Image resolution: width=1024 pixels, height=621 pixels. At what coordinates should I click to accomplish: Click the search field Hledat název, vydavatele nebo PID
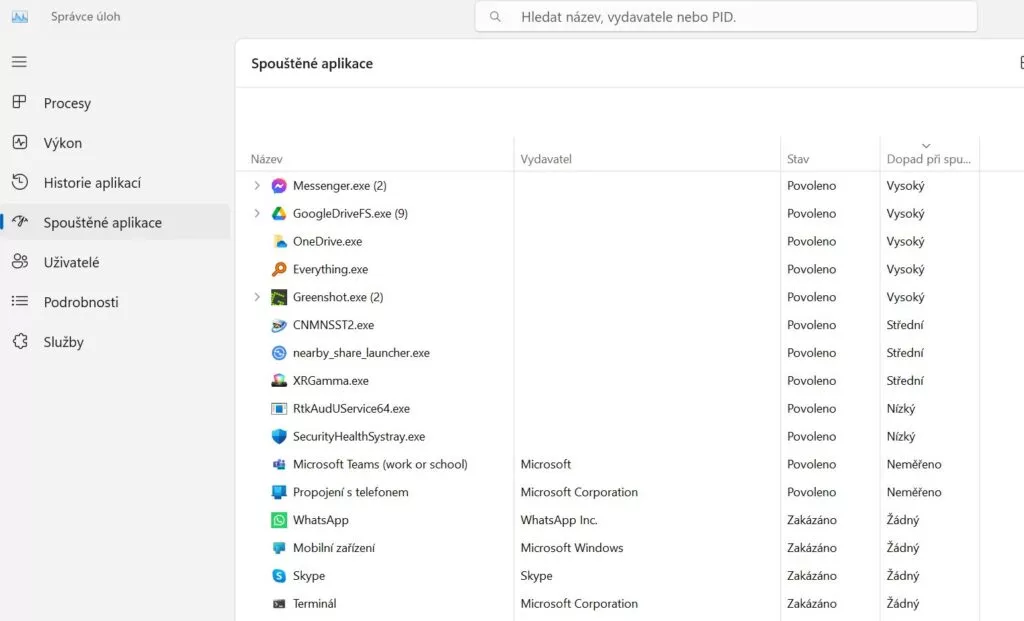pos(726,17)
